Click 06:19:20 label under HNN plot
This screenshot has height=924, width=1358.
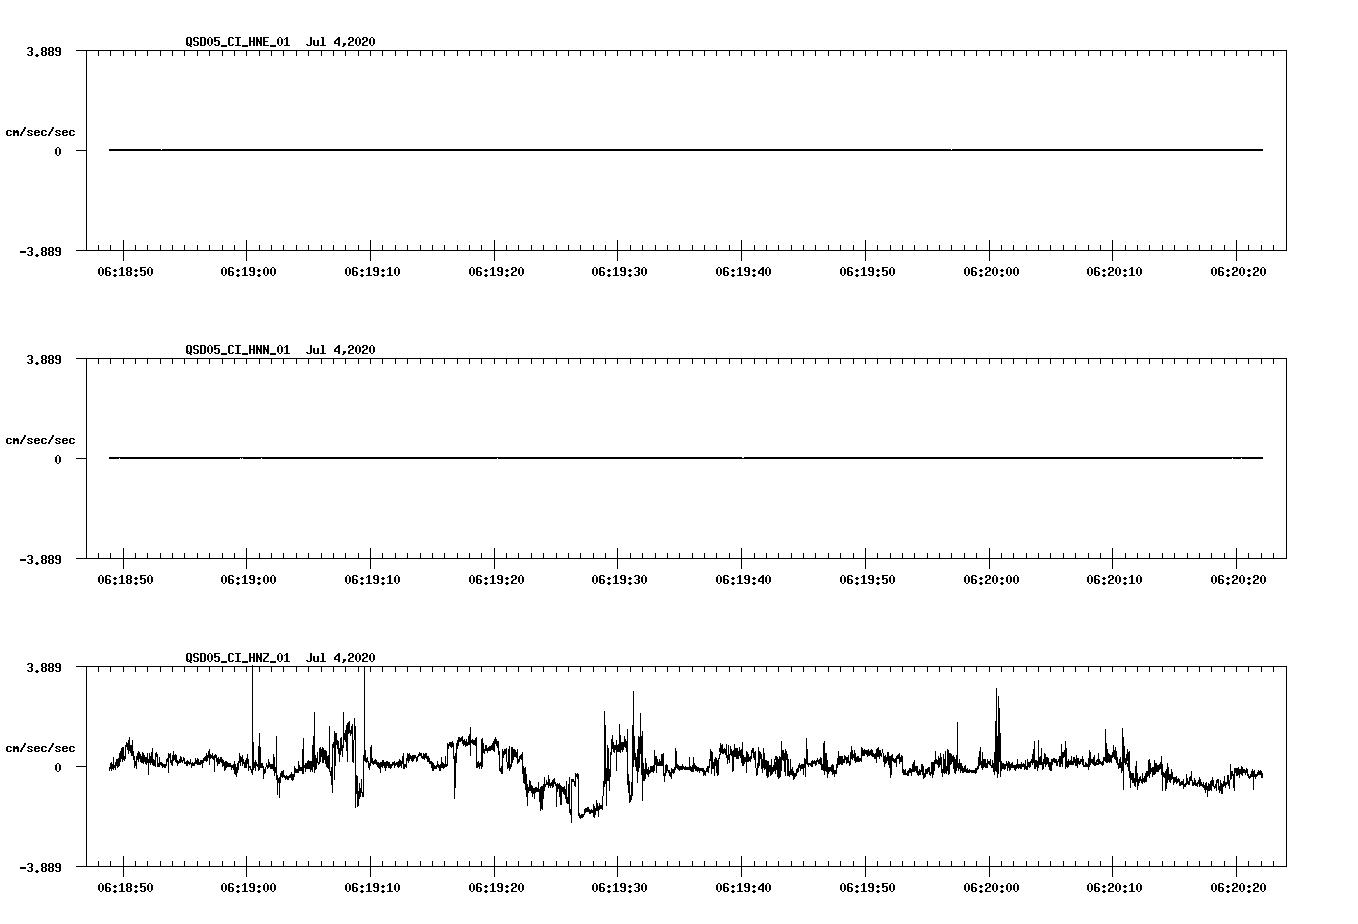point(496,580)
